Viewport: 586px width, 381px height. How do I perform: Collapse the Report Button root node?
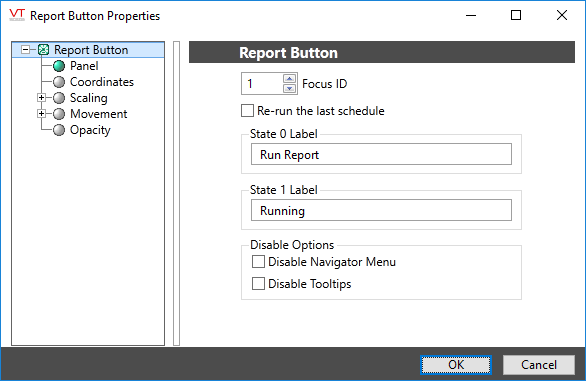pyautogui.click(x=25, y=50)
